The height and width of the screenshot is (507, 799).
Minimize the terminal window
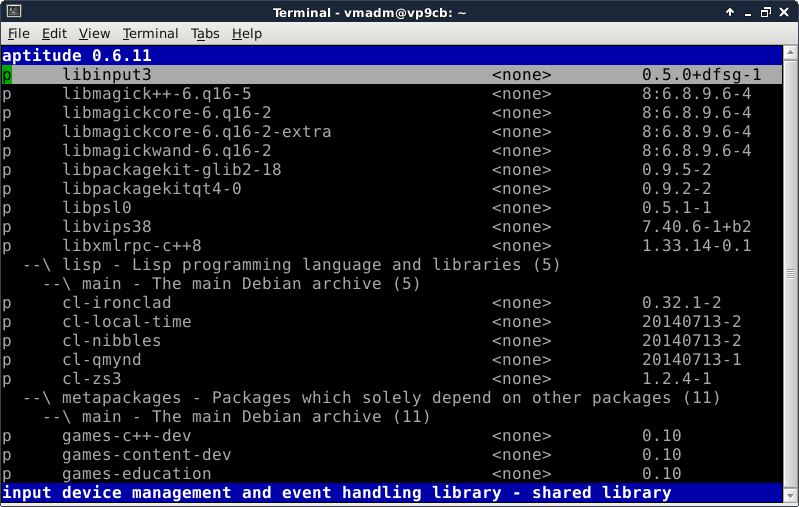tap(746, 11)
